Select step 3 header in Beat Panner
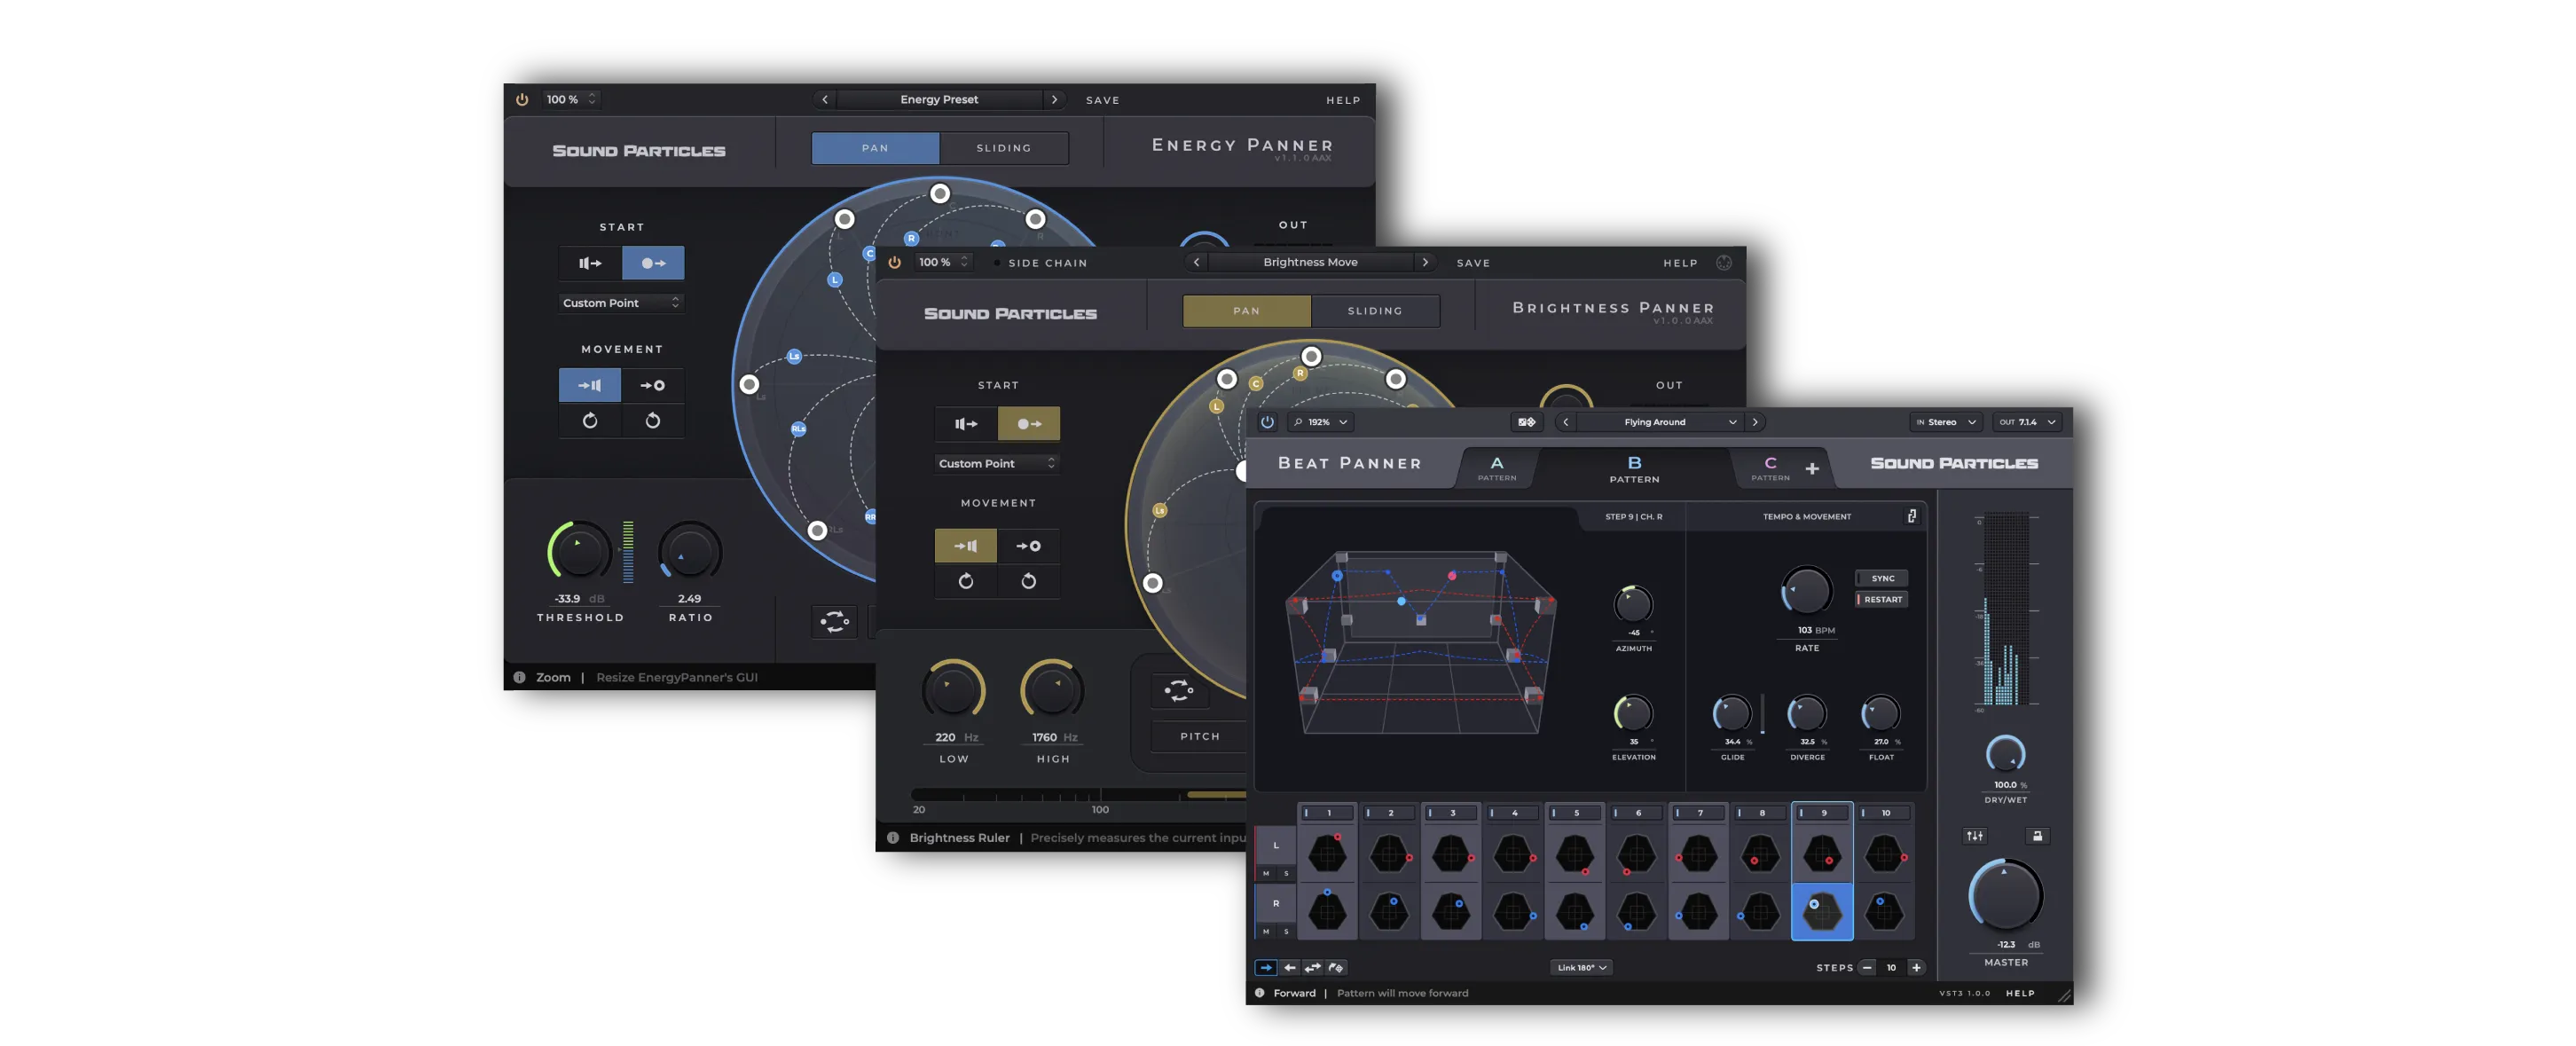This screenshot has height=1046, width=2576. coord(1451,813)
